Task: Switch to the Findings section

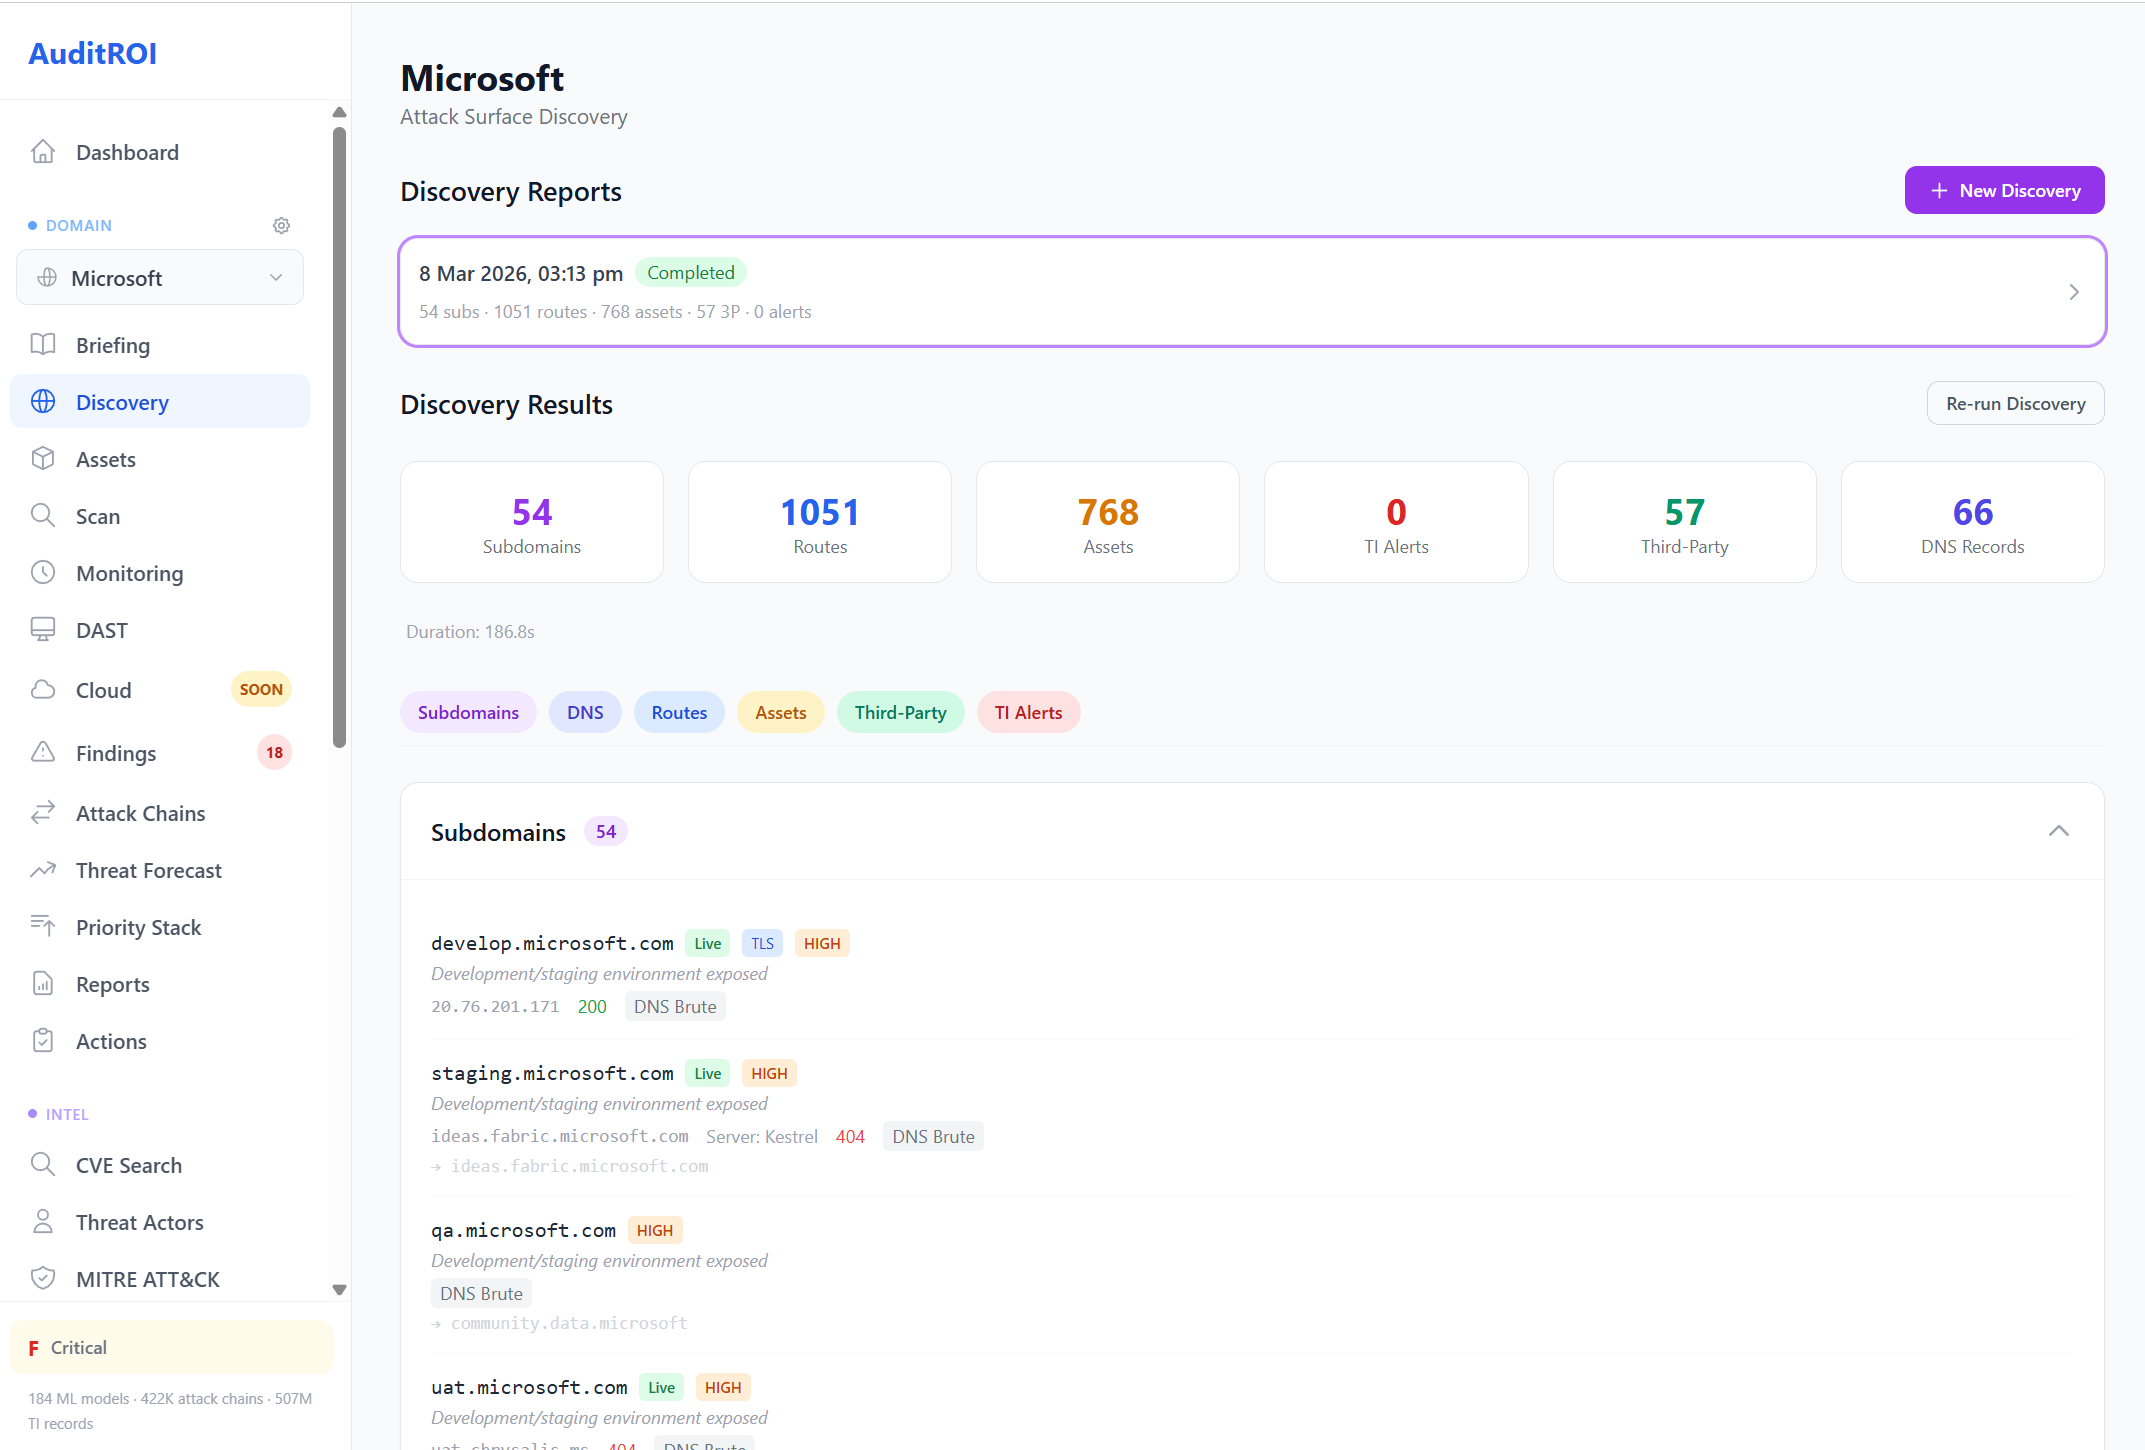Action: point(115,752)
